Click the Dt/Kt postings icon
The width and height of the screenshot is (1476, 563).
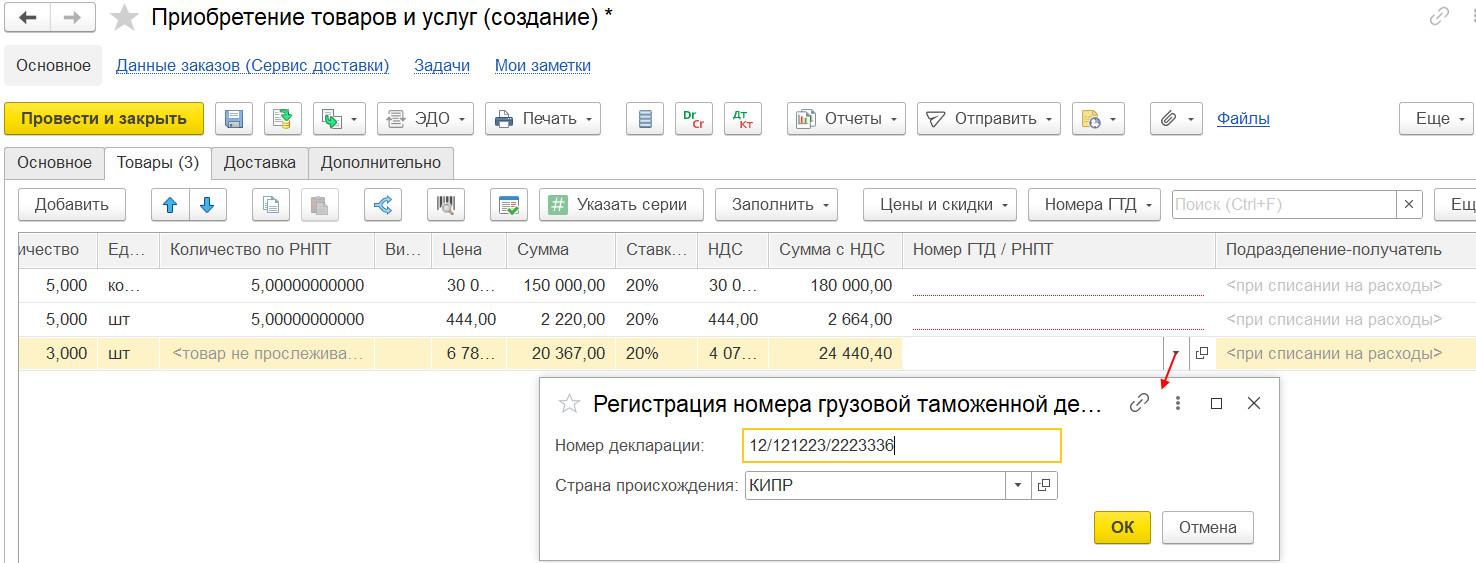pos(742,119)
